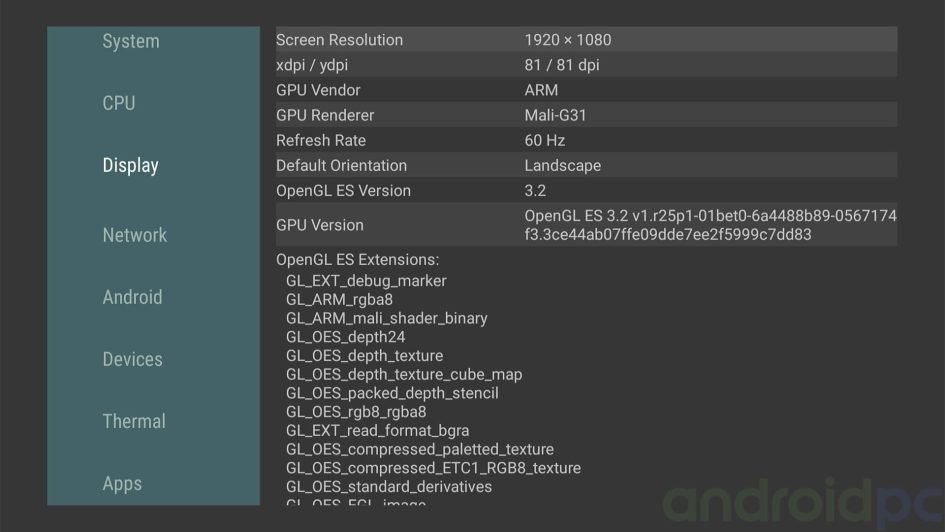Open the System section in sidebar

pyautogui.click(x=131, y=41)
